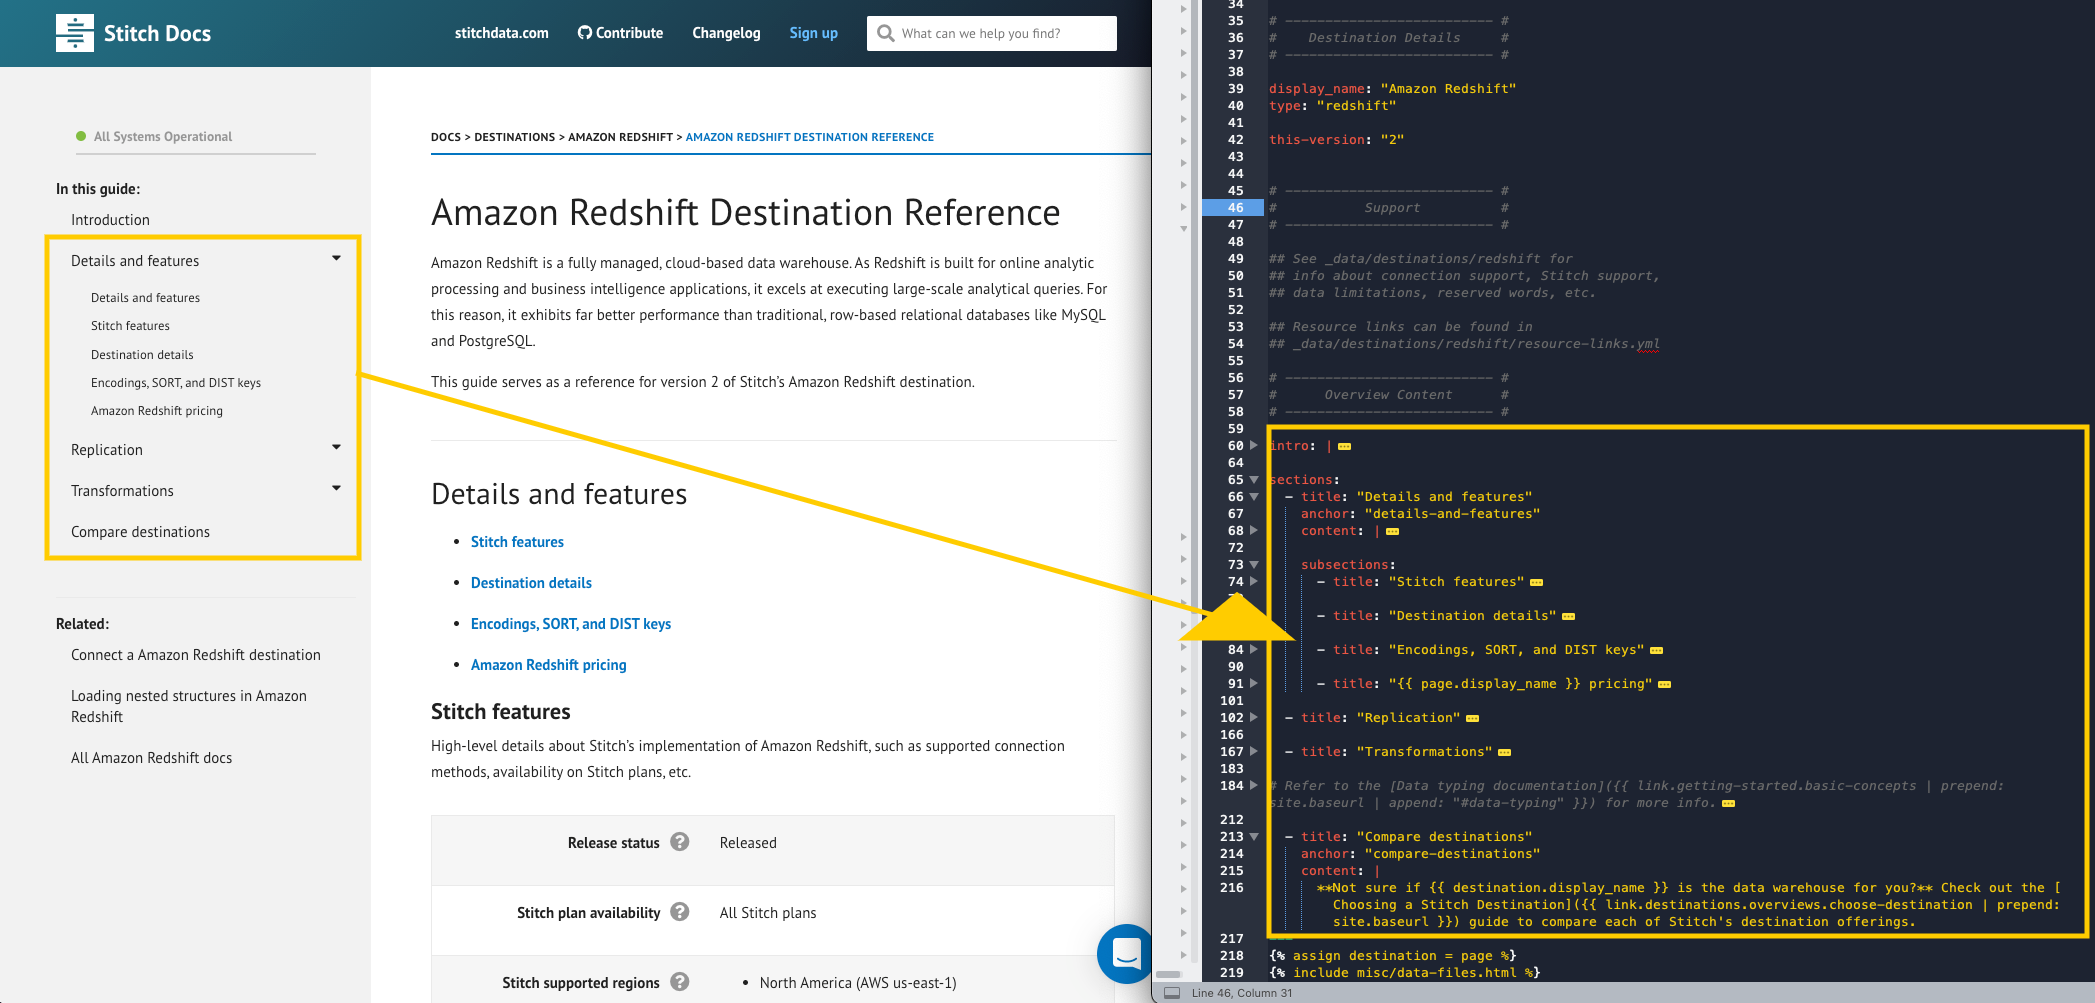Expand folded Stitch features subsection marker
The height and width of the screenshot is (1003, 2095).
coord(1536,582)
